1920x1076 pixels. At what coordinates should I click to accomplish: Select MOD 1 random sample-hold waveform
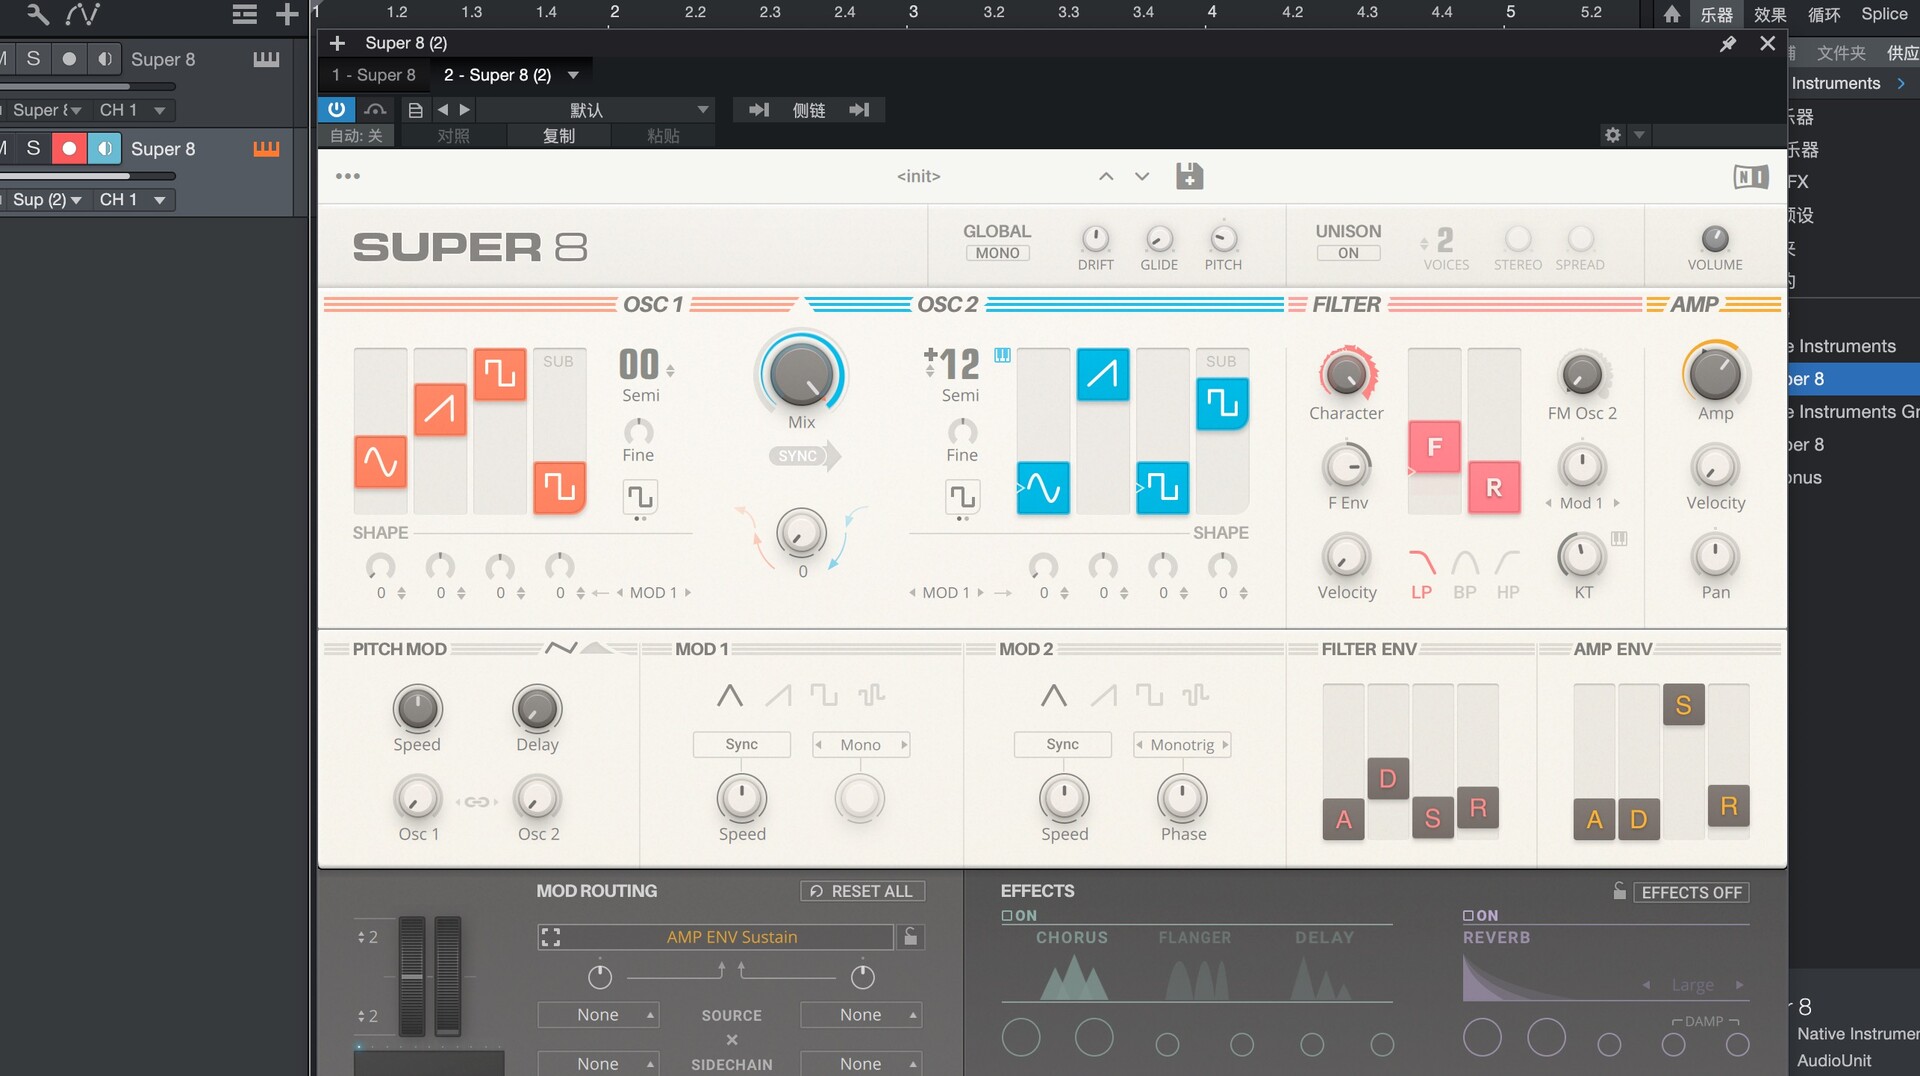(871, 695)
